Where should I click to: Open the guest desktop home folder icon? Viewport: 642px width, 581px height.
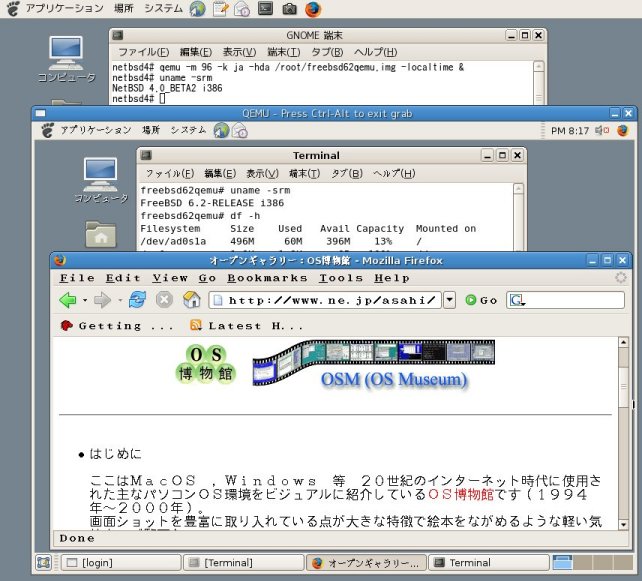[101, 234]
